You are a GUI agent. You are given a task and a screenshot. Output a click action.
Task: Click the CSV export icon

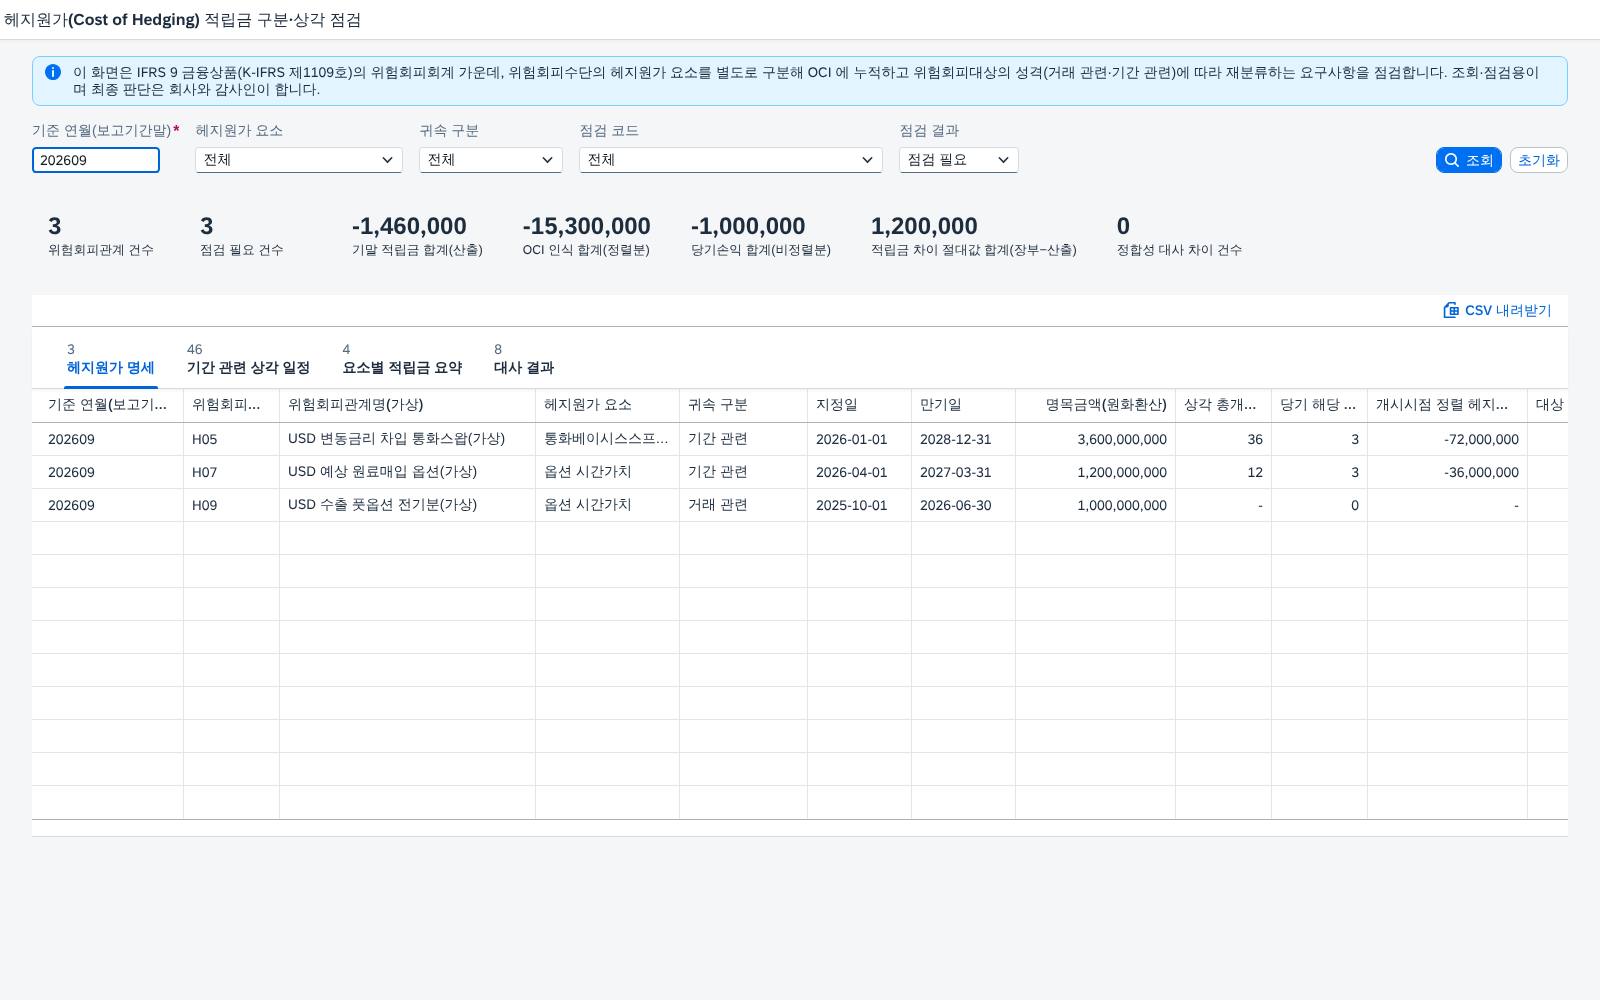[x=1451, y=310]
